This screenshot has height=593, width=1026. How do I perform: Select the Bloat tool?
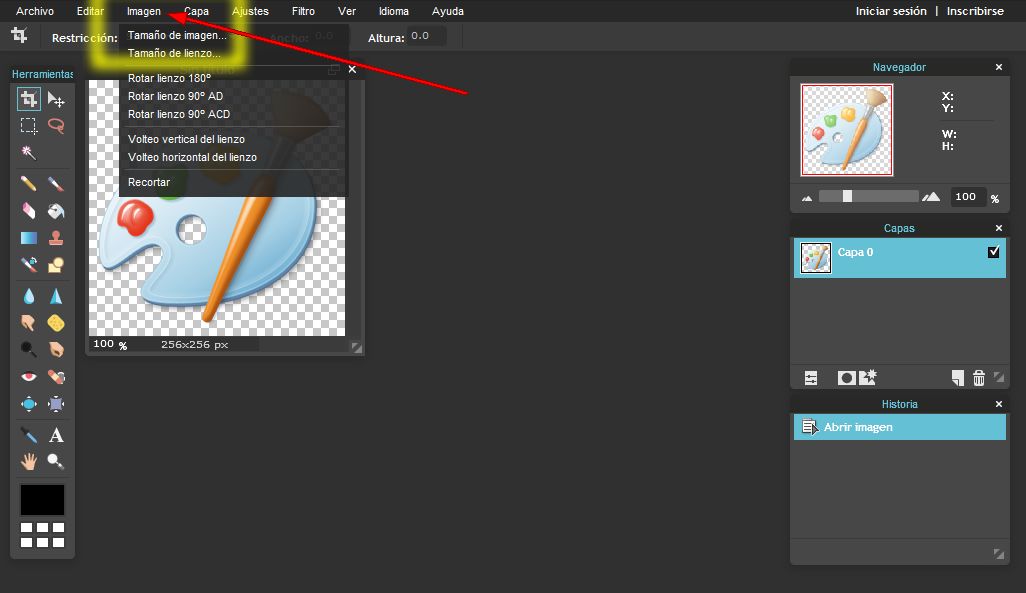click(28, 404)
